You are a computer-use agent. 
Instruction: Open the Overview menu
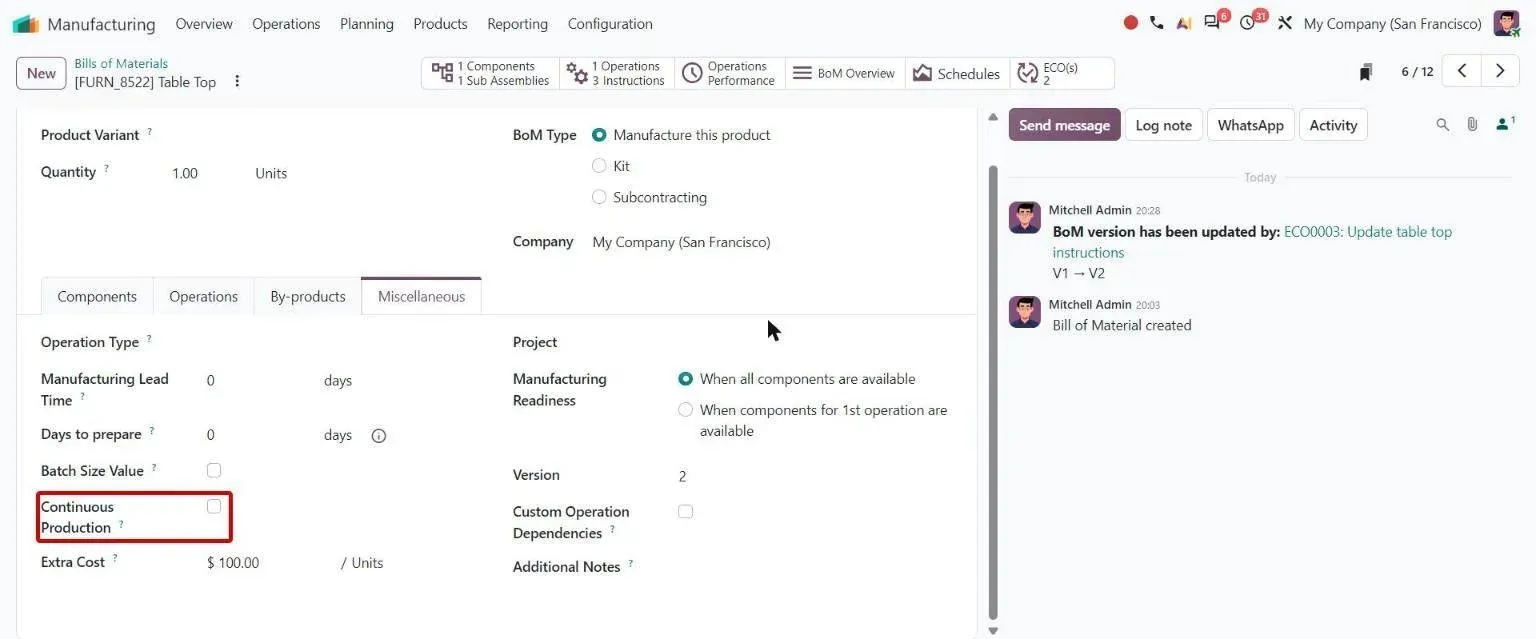coord(204,24)
